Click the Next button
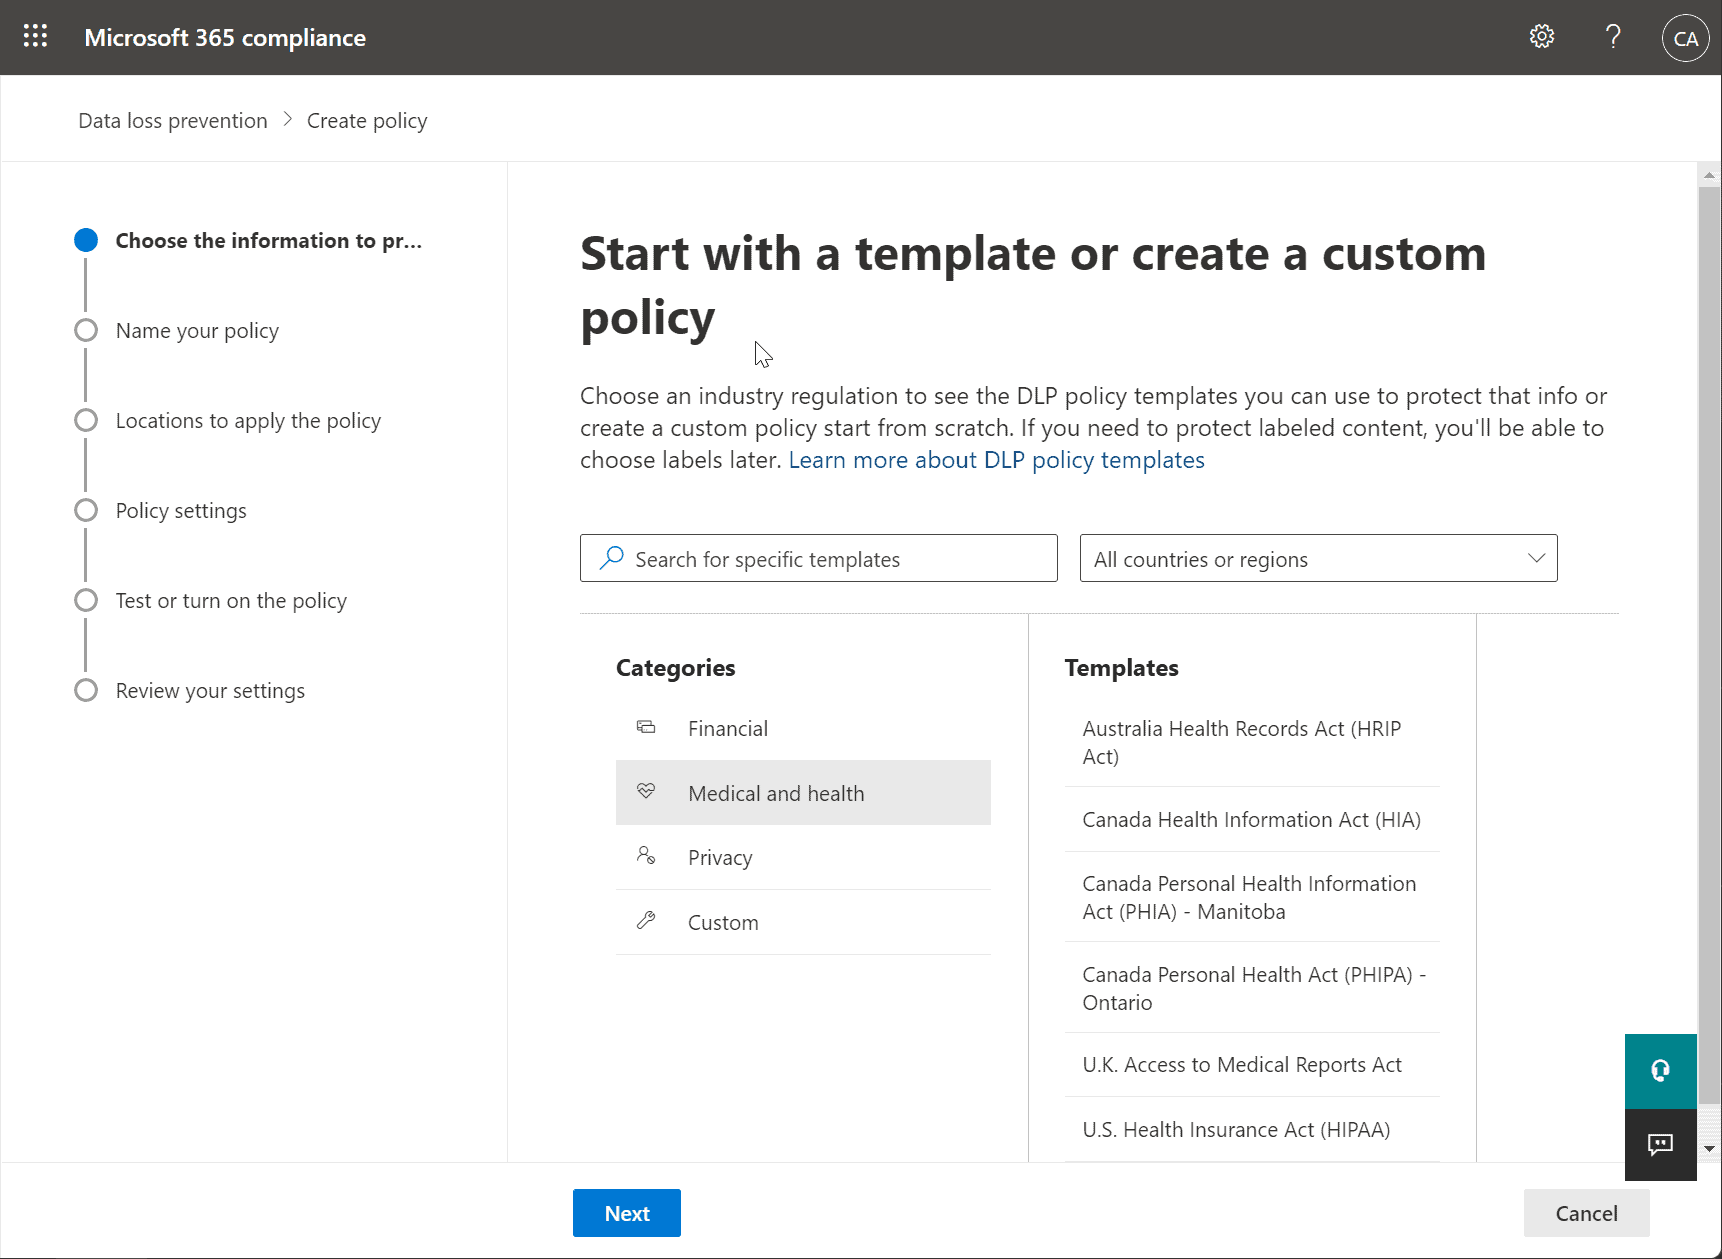Screen dimensions: 1722x1259 pos(626,1213)
